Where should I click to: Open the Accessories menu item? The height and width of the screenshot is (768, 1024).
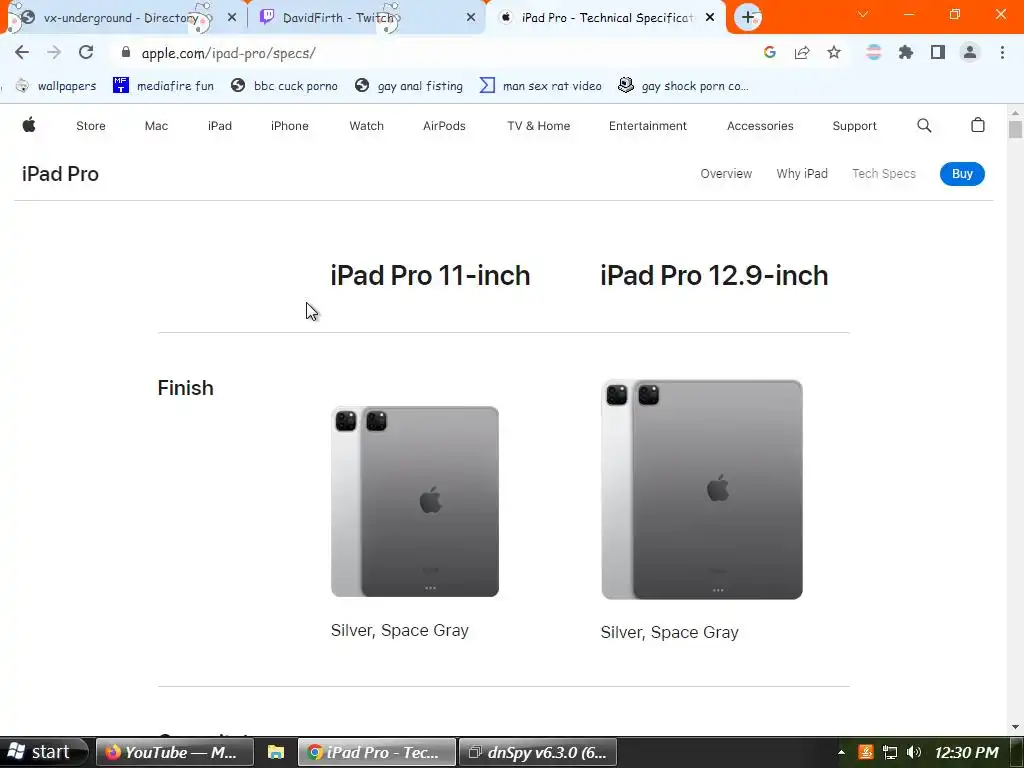tap(760, 126)
